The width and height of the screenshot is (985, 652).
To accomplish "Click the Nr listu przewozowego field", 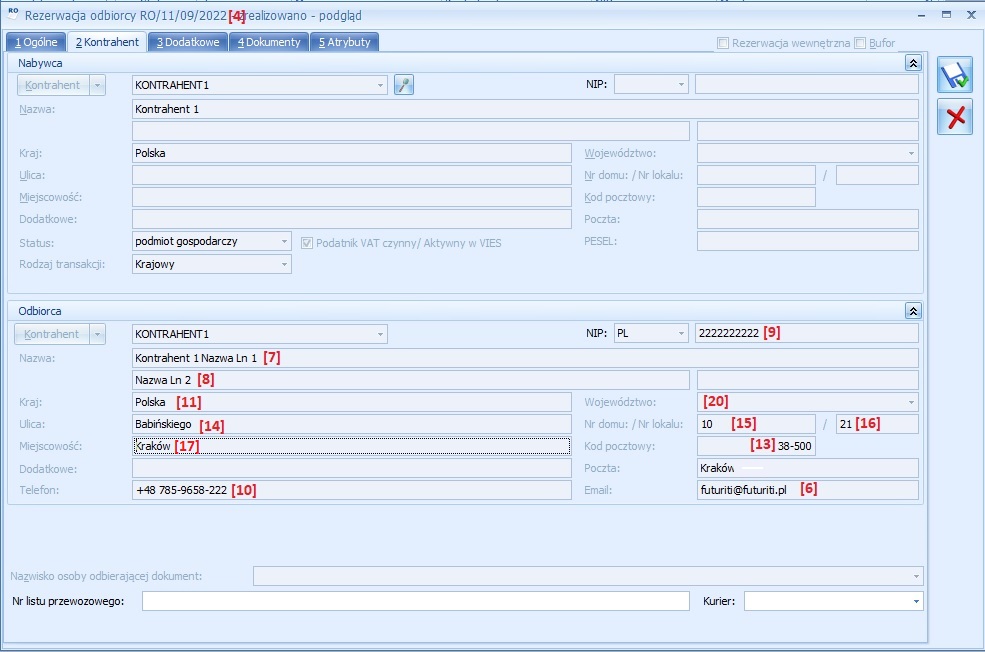I will [415, 601].
